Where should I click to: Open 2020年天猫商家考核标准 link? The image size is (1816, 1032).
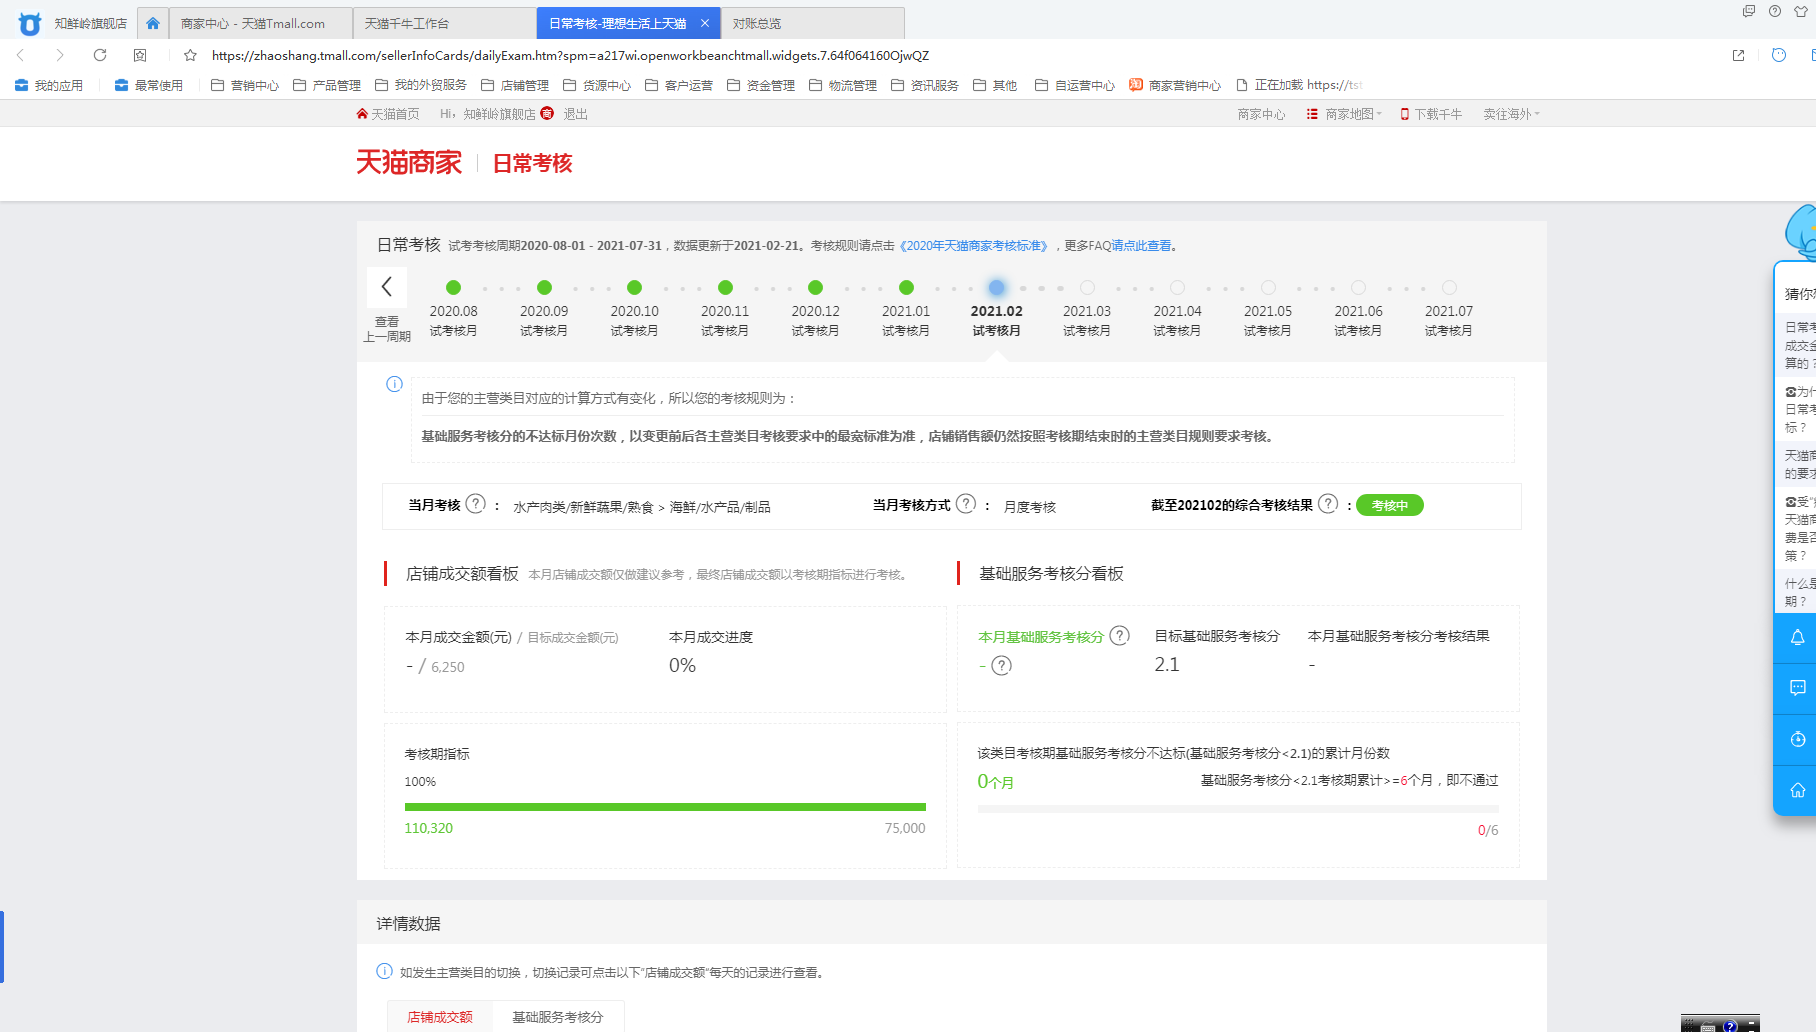(974, 245)
